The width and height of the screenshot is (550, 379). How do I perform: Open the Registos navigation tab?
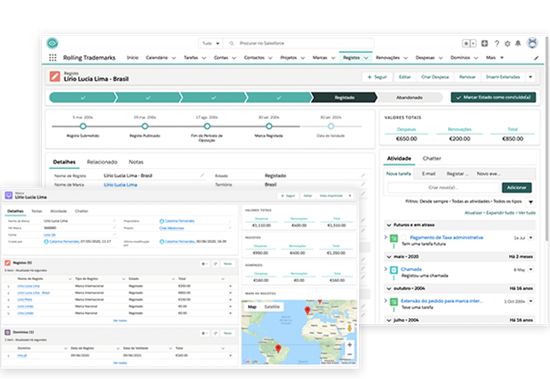tap(351, 58)
